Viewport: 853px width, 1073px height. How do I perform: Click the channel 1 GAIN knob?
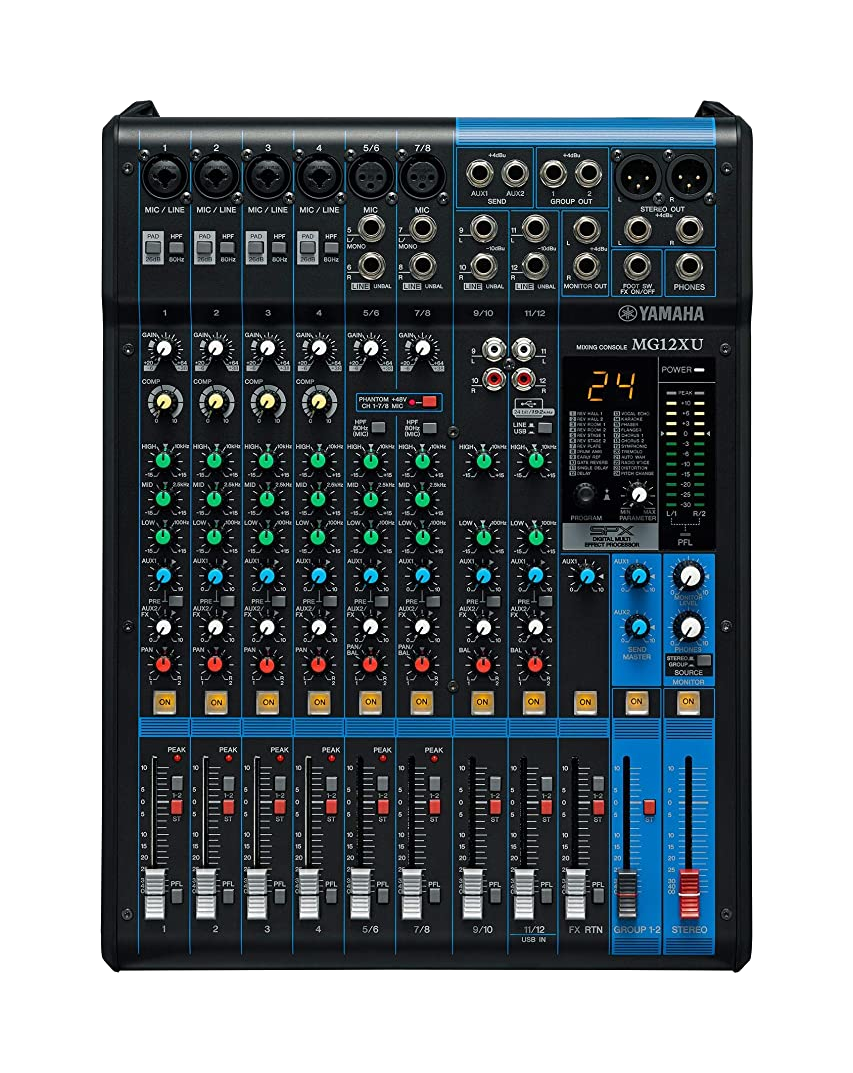163,349
